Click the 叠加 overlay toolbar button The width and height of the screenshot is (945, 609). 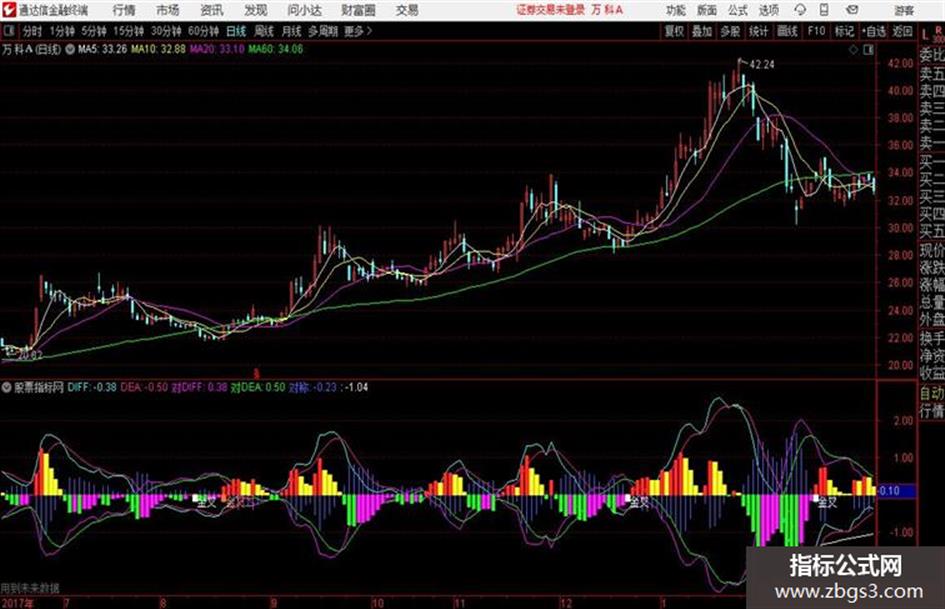(x=702, y=31)
